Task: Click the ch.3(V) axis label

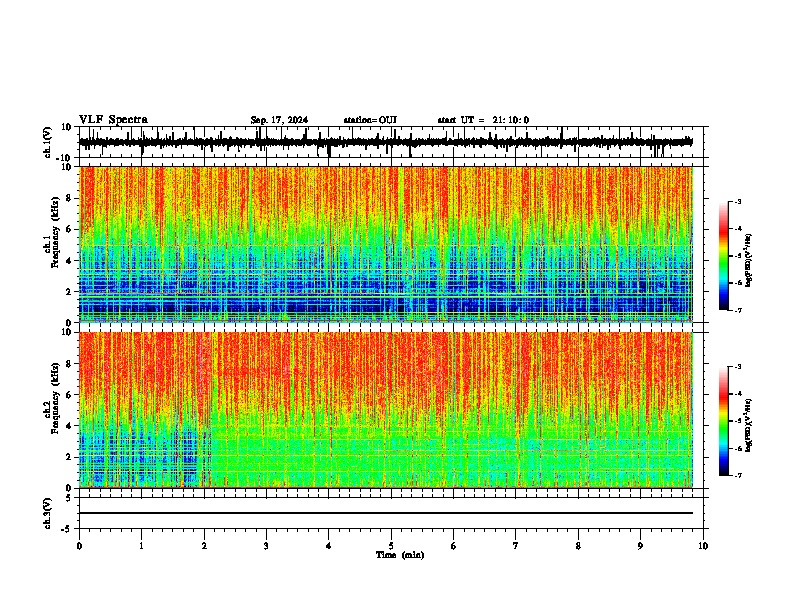Action: [x=48, y=513]
